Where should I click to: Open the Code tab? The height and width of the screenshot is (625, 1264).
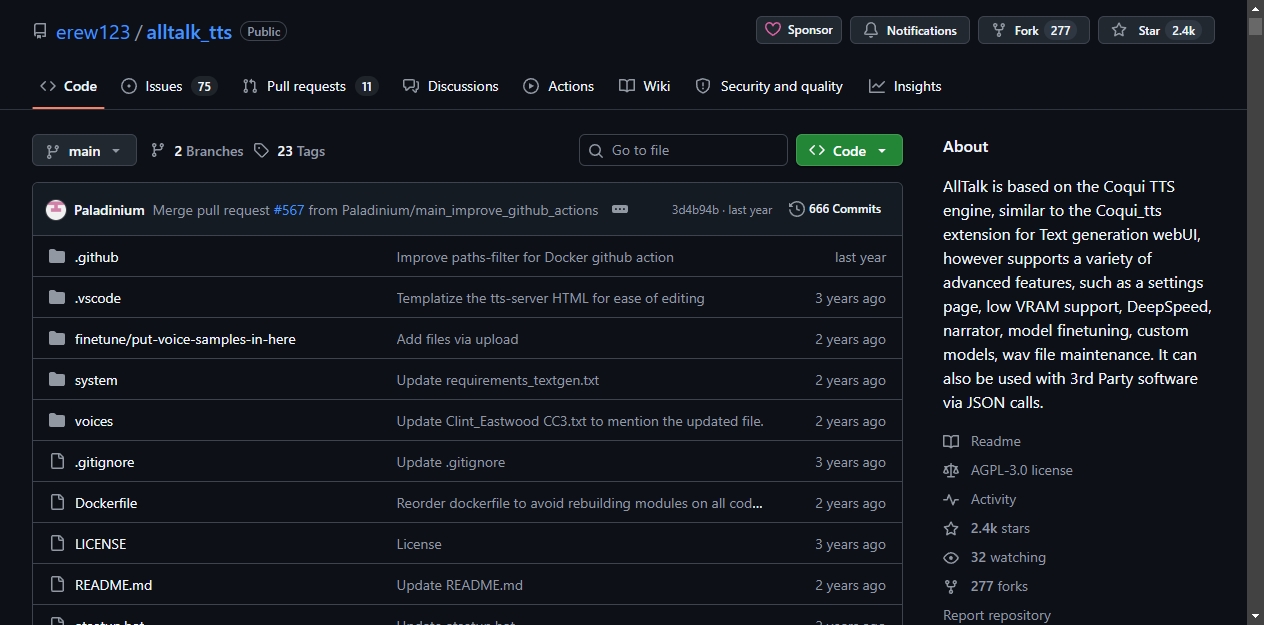click(x=68, y=86)
